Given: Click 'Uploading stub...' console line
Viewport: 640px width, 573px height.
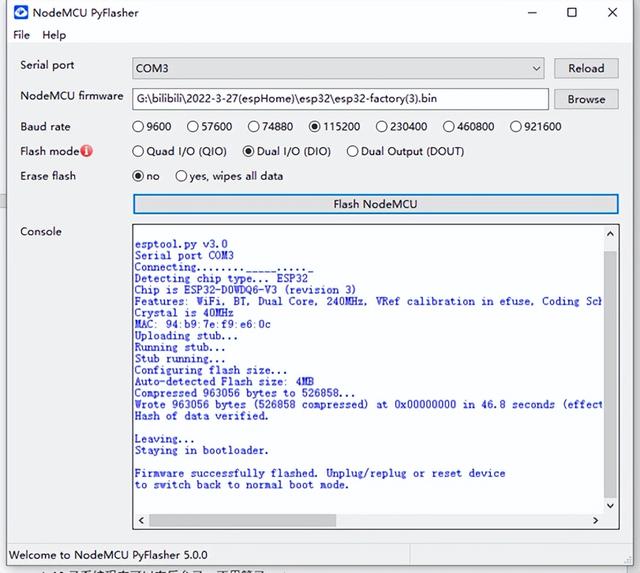Looking at the screenshot, I should click(x=186, y=336).
